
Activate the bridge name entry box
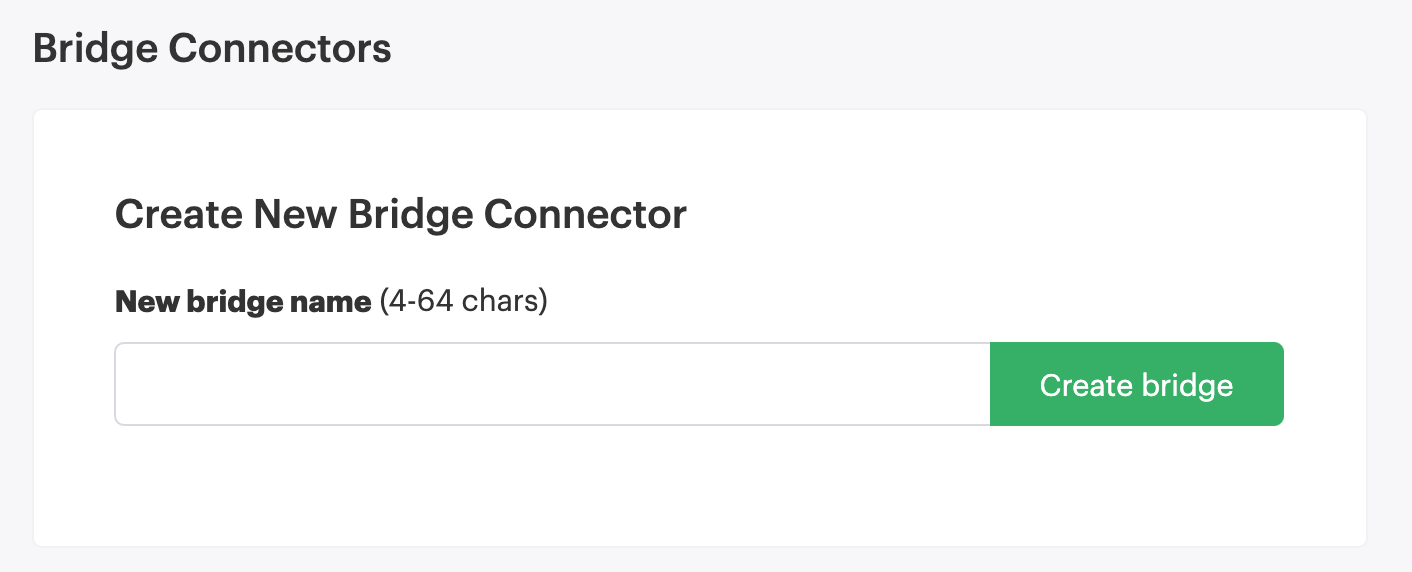[552, 384]
